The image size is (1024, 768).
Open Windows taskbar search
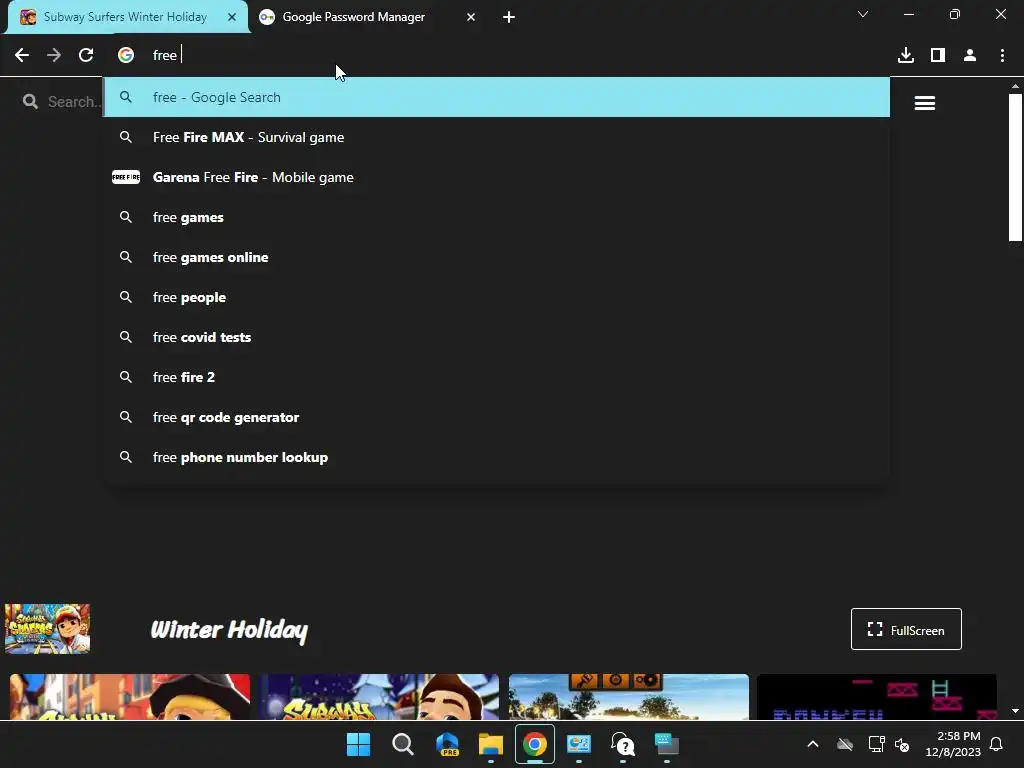402,744
